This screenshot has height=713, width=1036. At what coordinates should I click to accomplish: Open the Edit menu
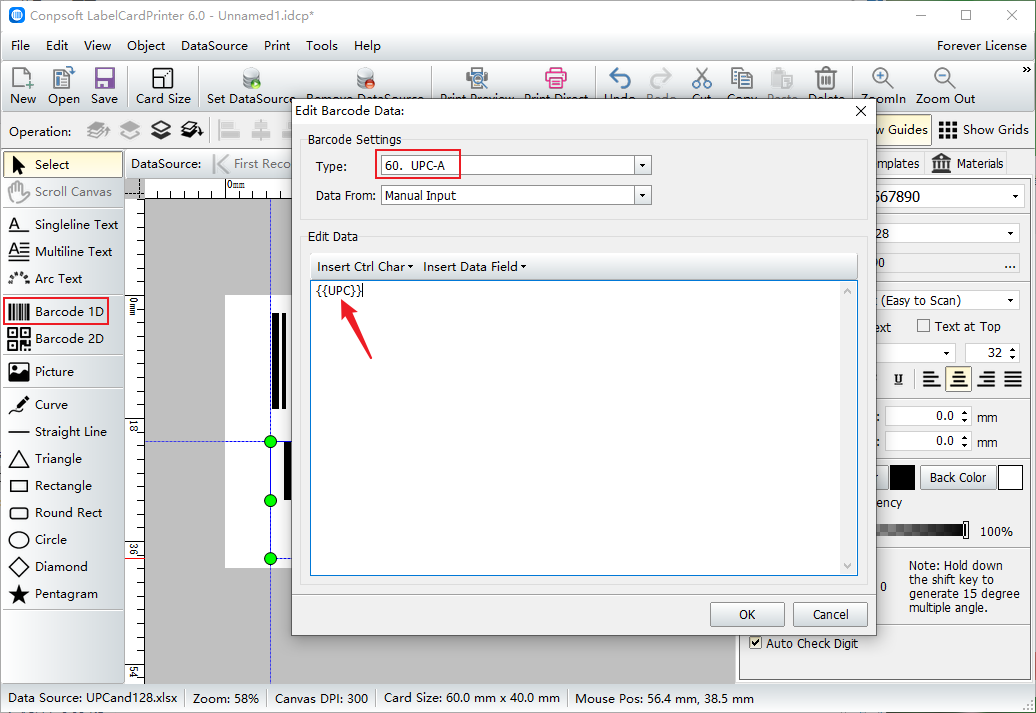coord(57,46)
